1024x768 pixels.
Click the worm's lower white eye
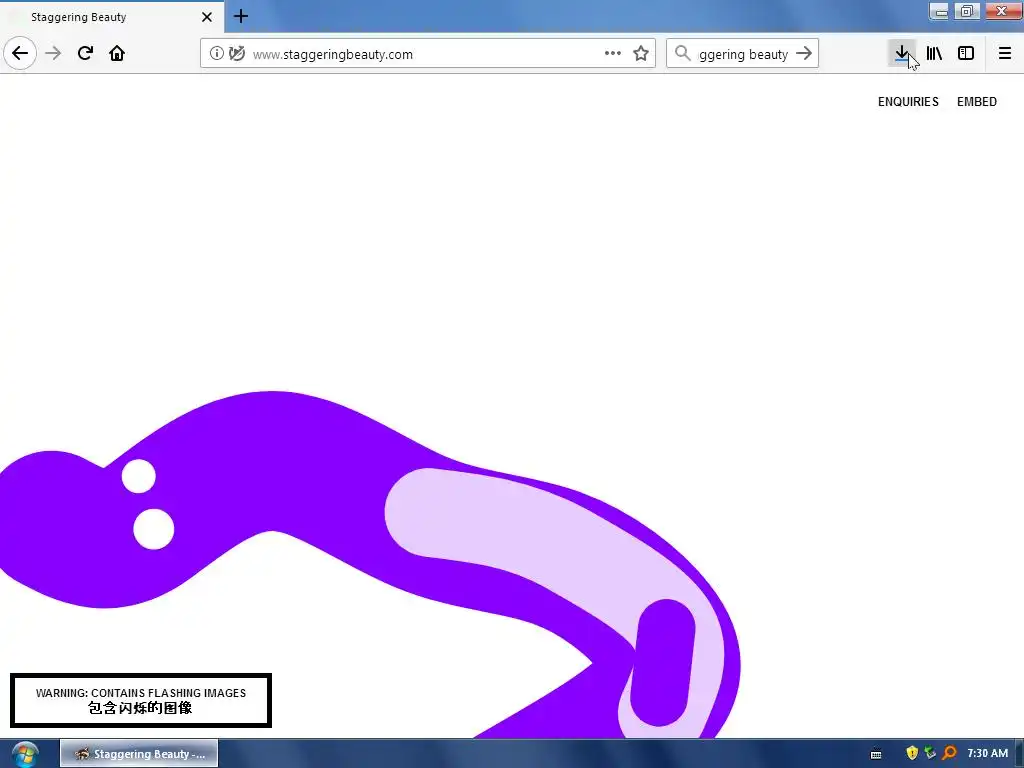(153, 529)
